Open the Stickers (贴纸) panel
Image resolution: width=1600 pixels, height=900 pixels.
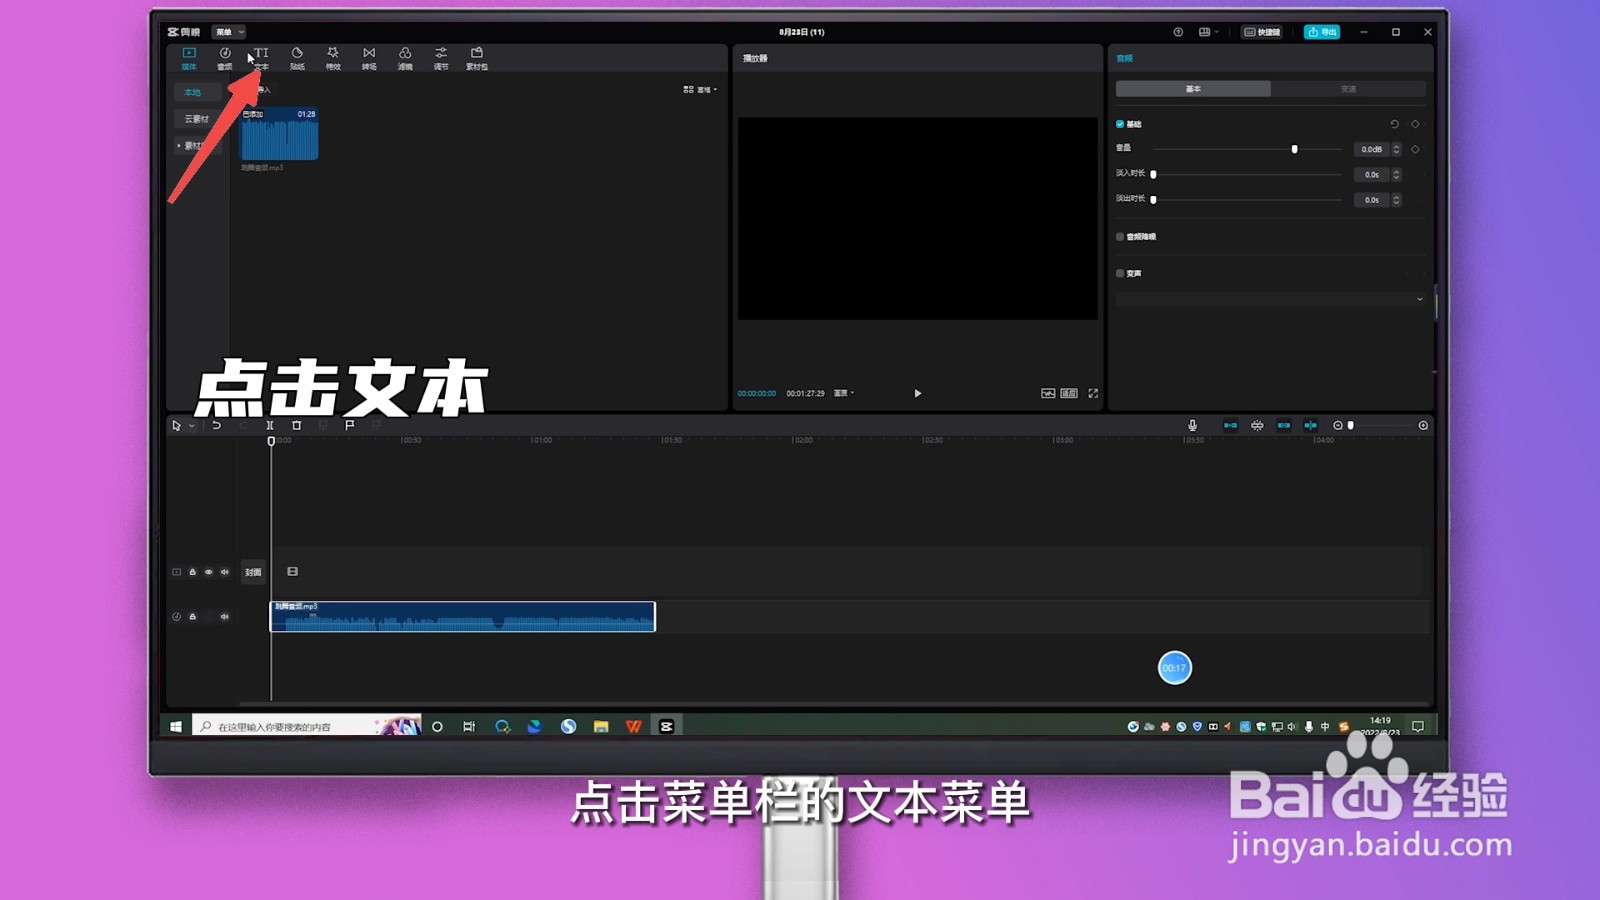[x=297, y=58]
